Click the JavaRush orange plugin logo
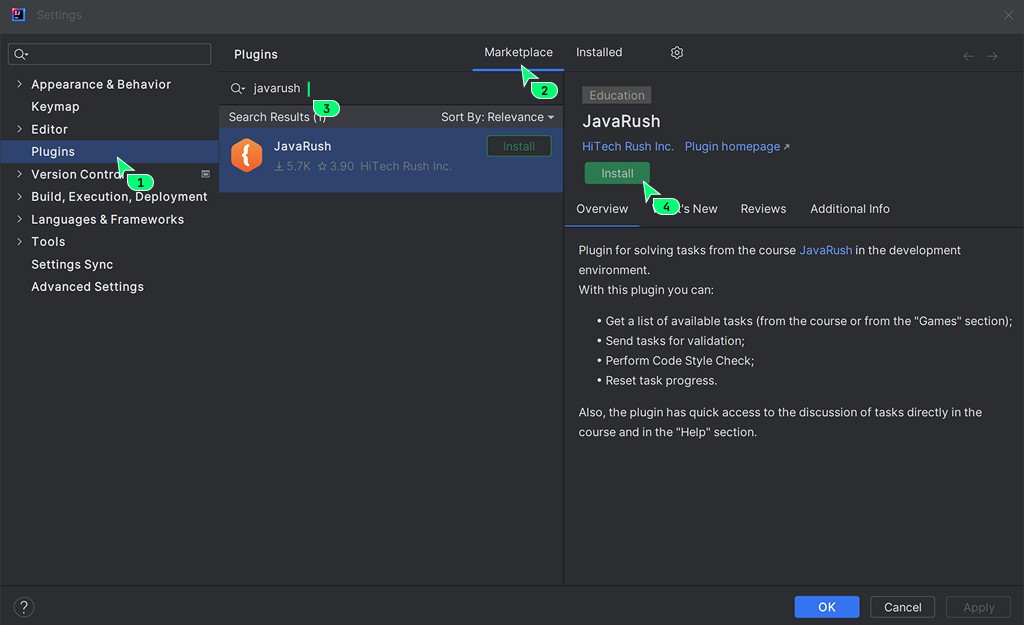Image resolution: width=1024 pixels, height=625 pixels. point(246,155)
